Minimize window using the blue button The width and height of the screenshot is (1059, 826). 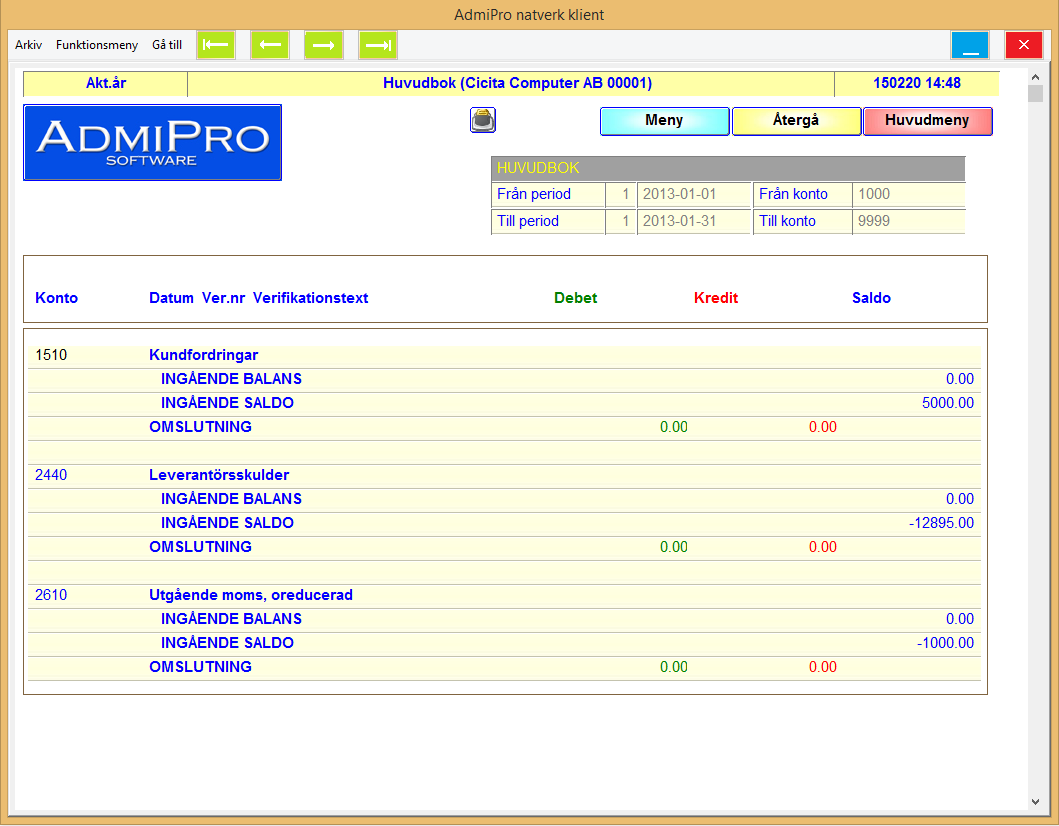[x=969, y=45]
